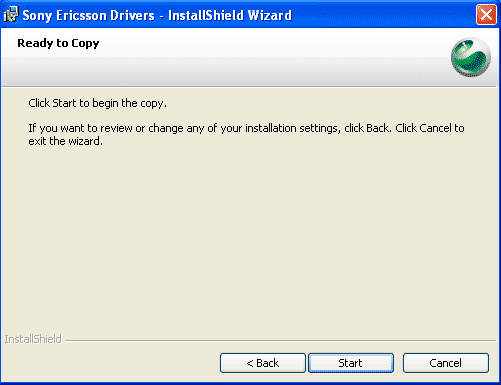Click the grayed InstallShield label at bottom left
Screen dimensions: 501x385
[x=33, y=339]
